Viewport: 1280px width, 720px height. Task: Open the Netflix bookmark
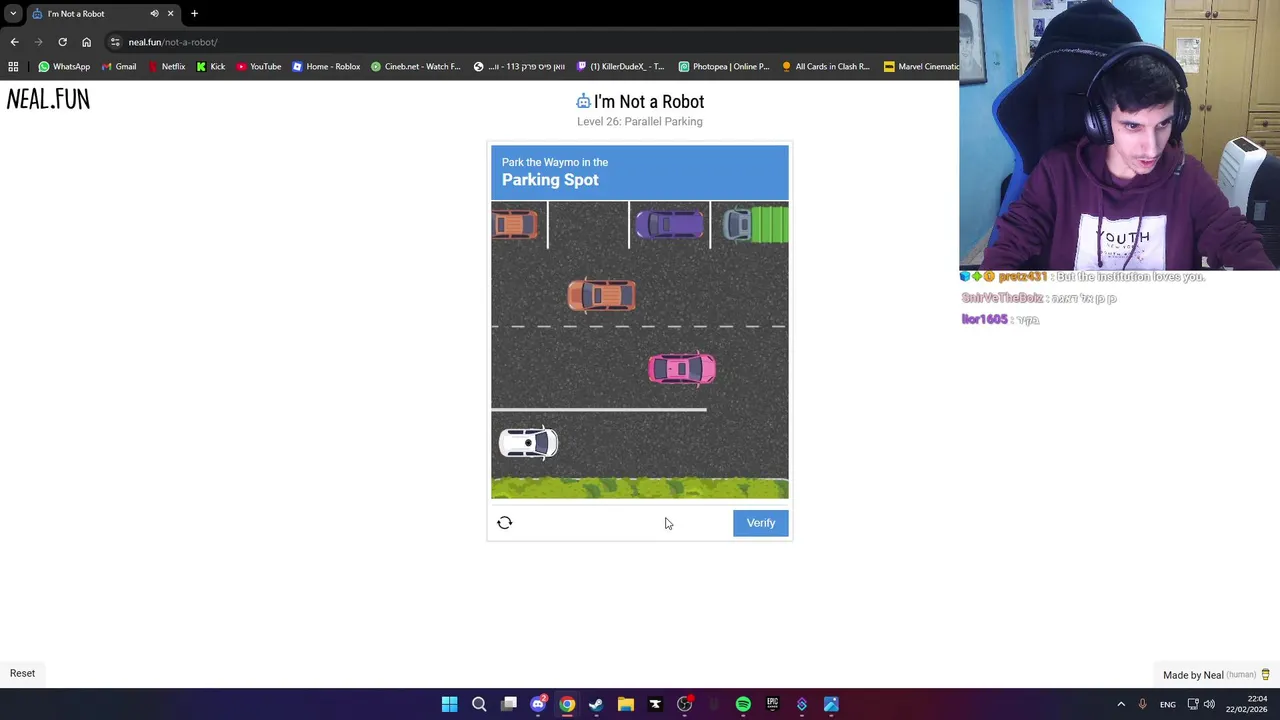click(x=166, y=67)
